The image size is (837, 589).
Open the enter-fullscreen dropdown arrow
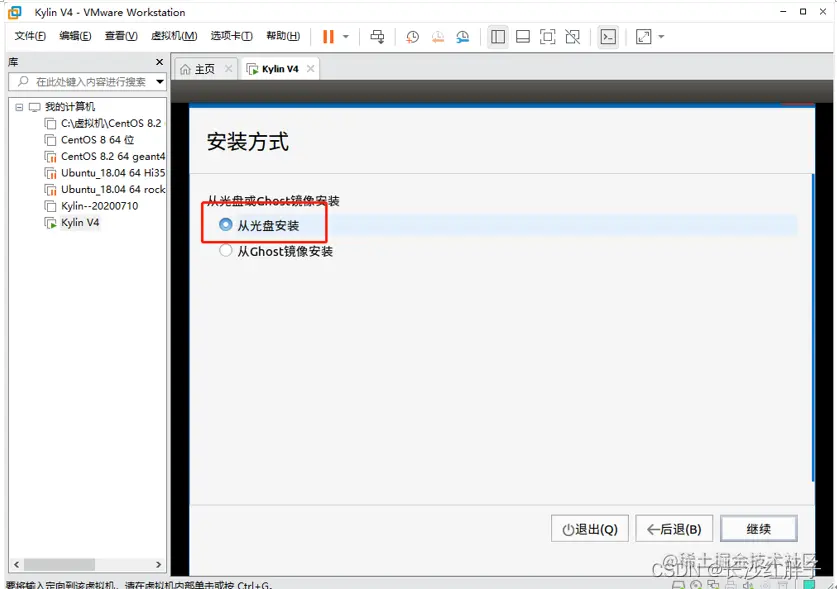(x=662, y=37)
